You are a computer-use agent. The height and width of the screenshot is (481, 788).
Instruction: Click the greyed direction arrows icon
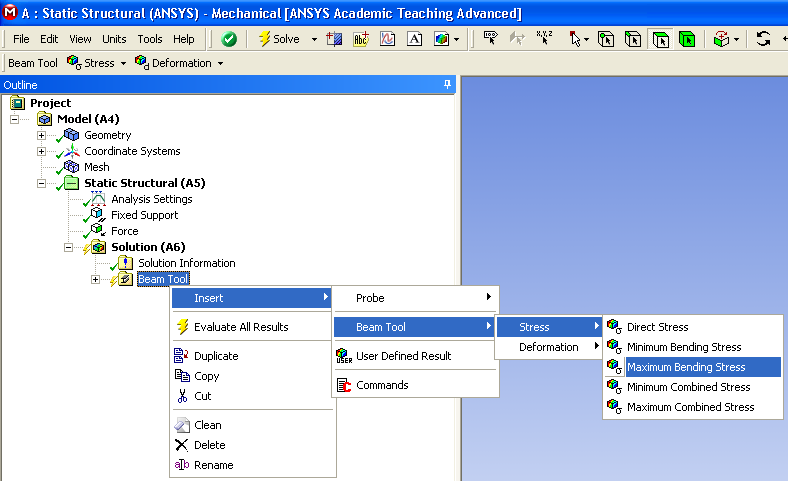click(x=517, y=38)
